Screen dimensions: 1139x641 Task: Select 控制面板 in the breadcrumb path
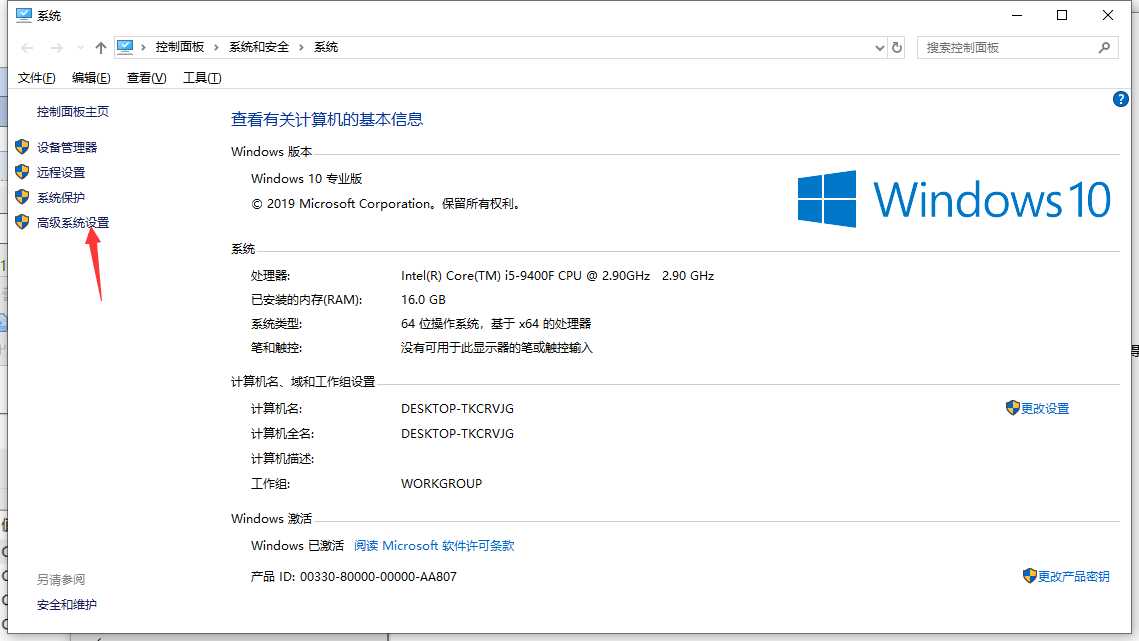click(x=179, y=47)
